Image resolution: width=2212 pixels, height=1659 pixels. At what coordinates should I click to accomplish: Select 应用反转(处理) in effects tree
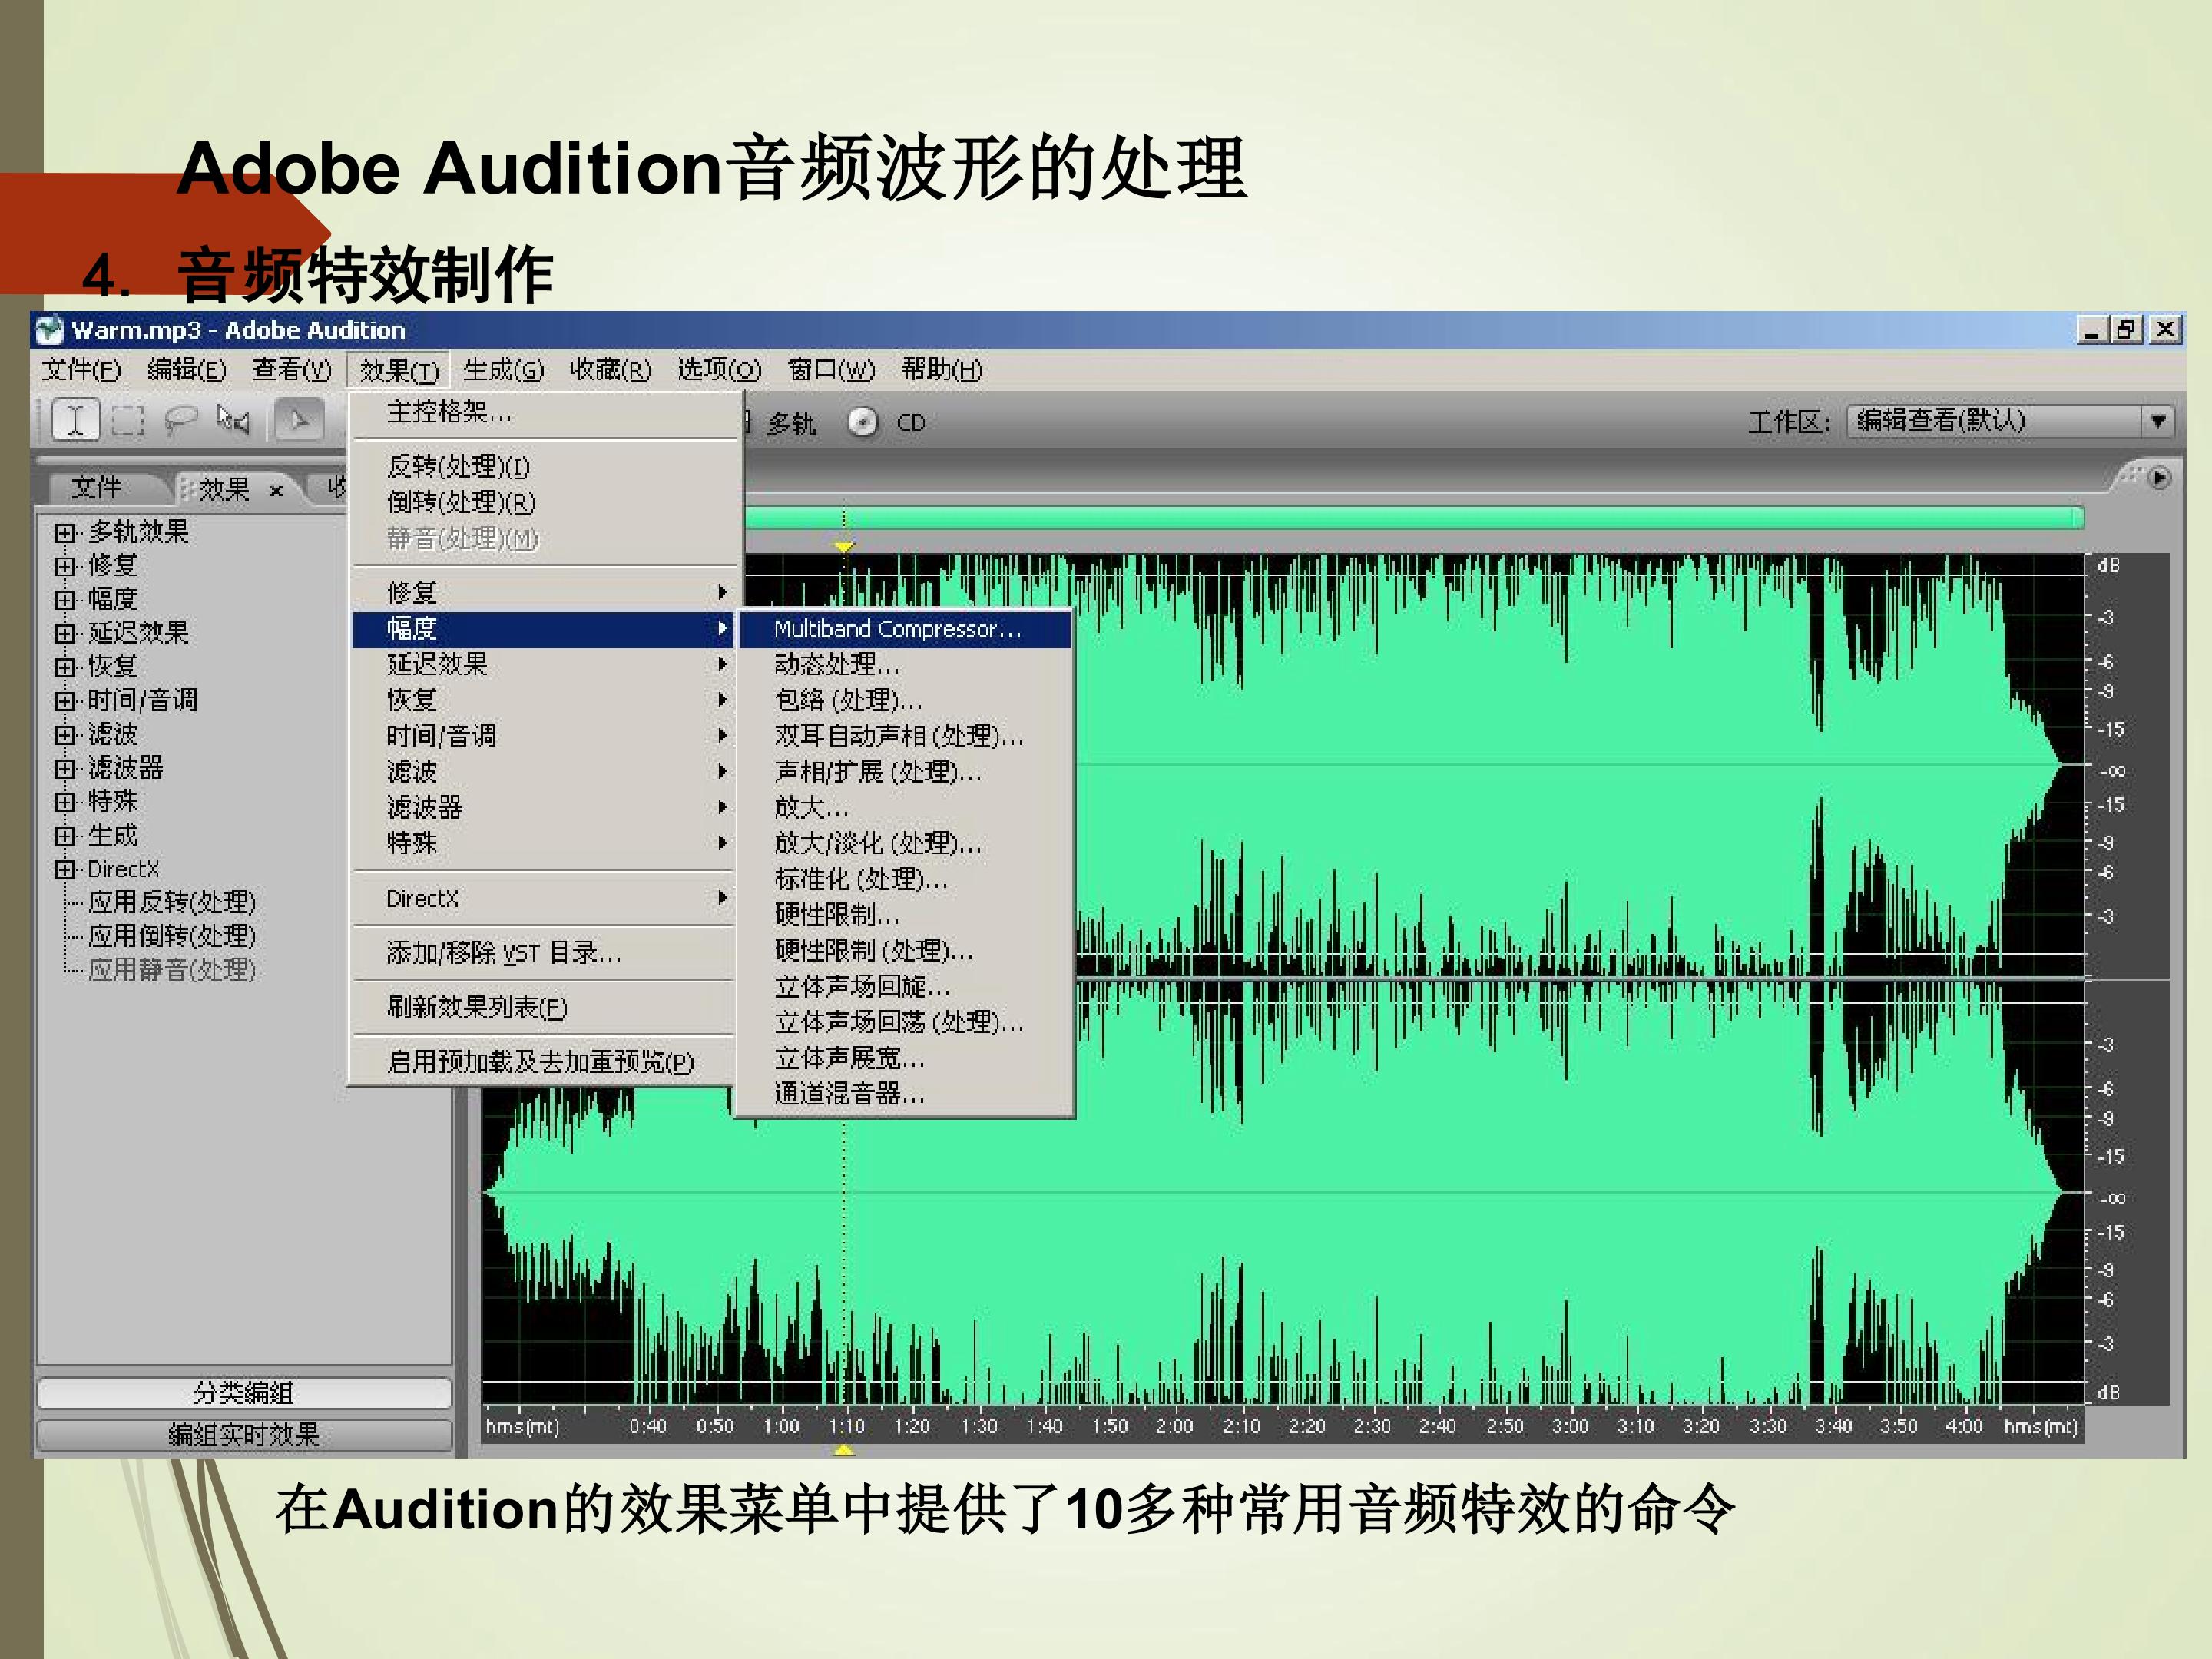pyautogui.click(x=172, y=902)
